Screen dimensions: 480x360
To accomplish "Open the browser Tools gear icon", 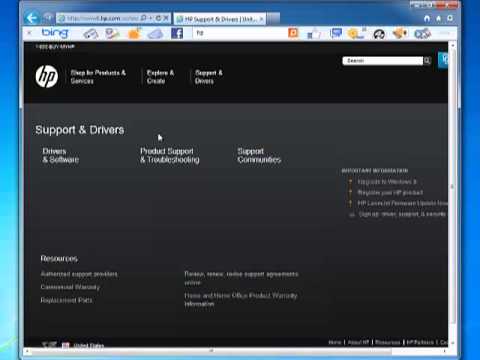I will pyautogui.click(x=450, y=18).
